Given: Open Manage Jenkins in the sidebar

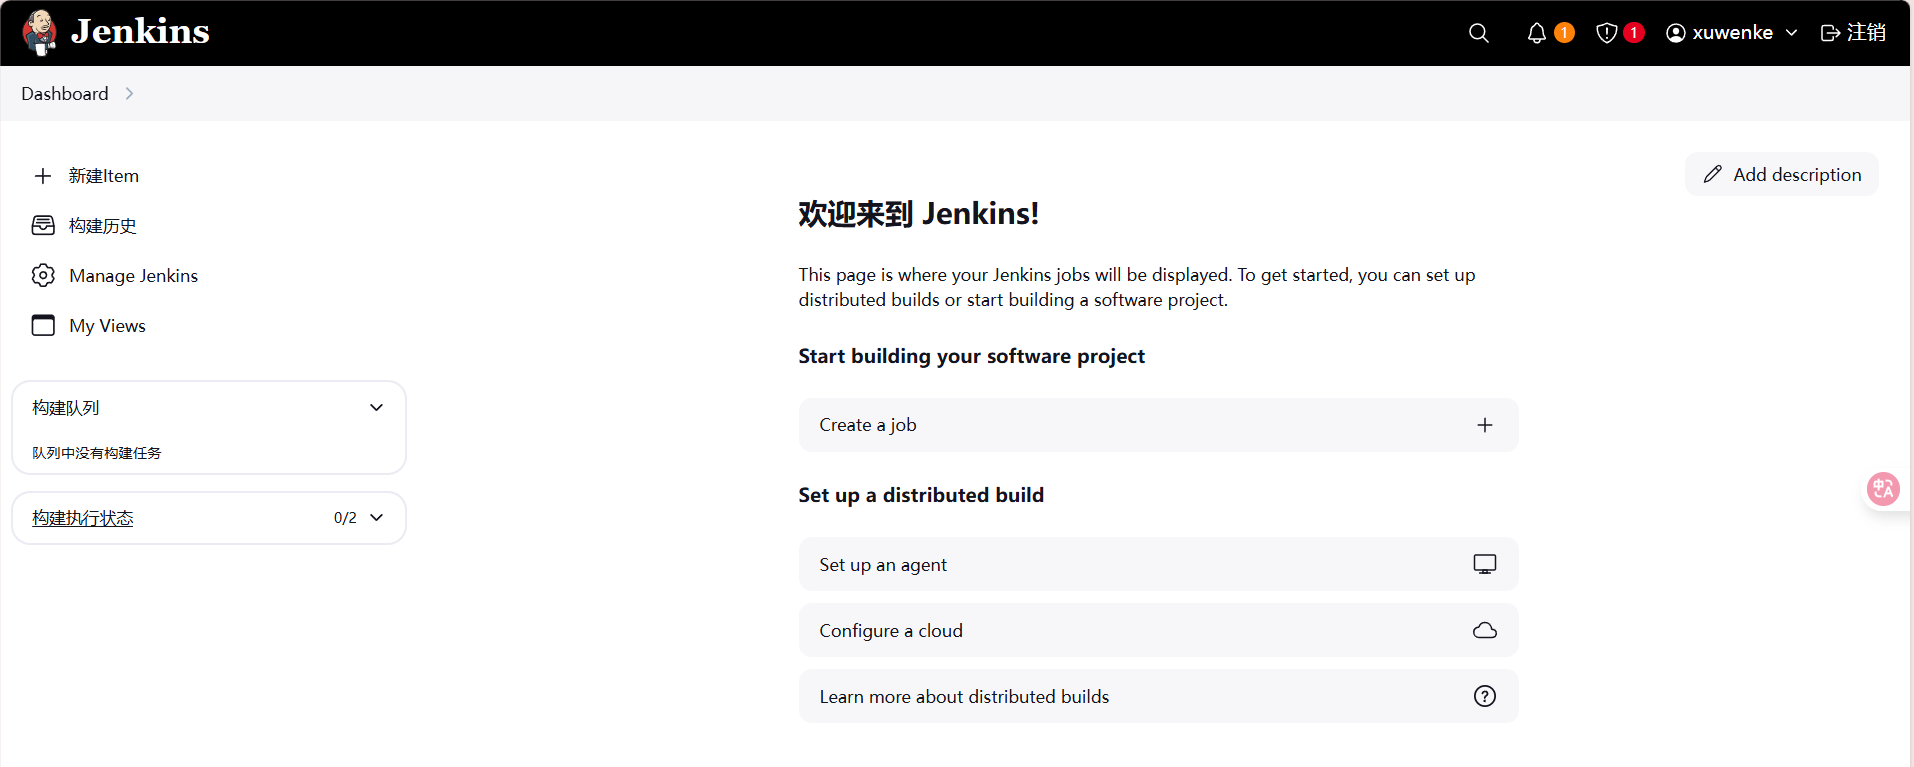Looking at the screenshot, I should coord(134,276).
